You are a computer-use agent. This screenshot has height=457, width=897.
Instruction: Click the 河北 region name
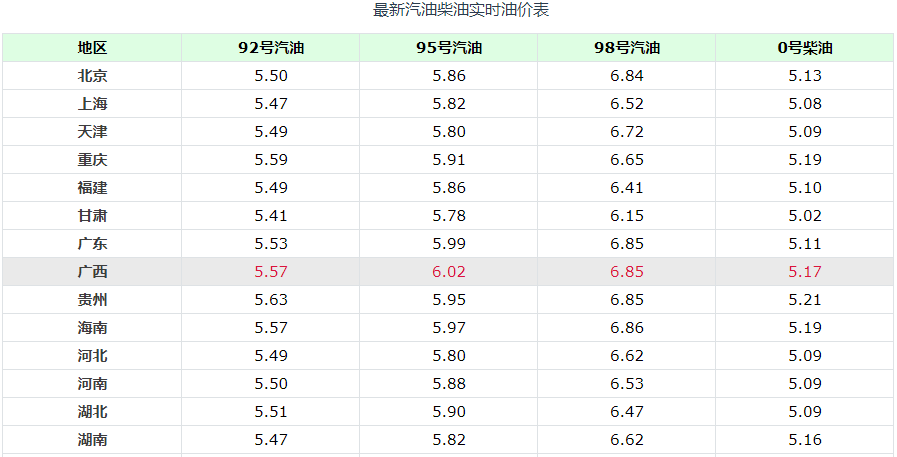92,356
